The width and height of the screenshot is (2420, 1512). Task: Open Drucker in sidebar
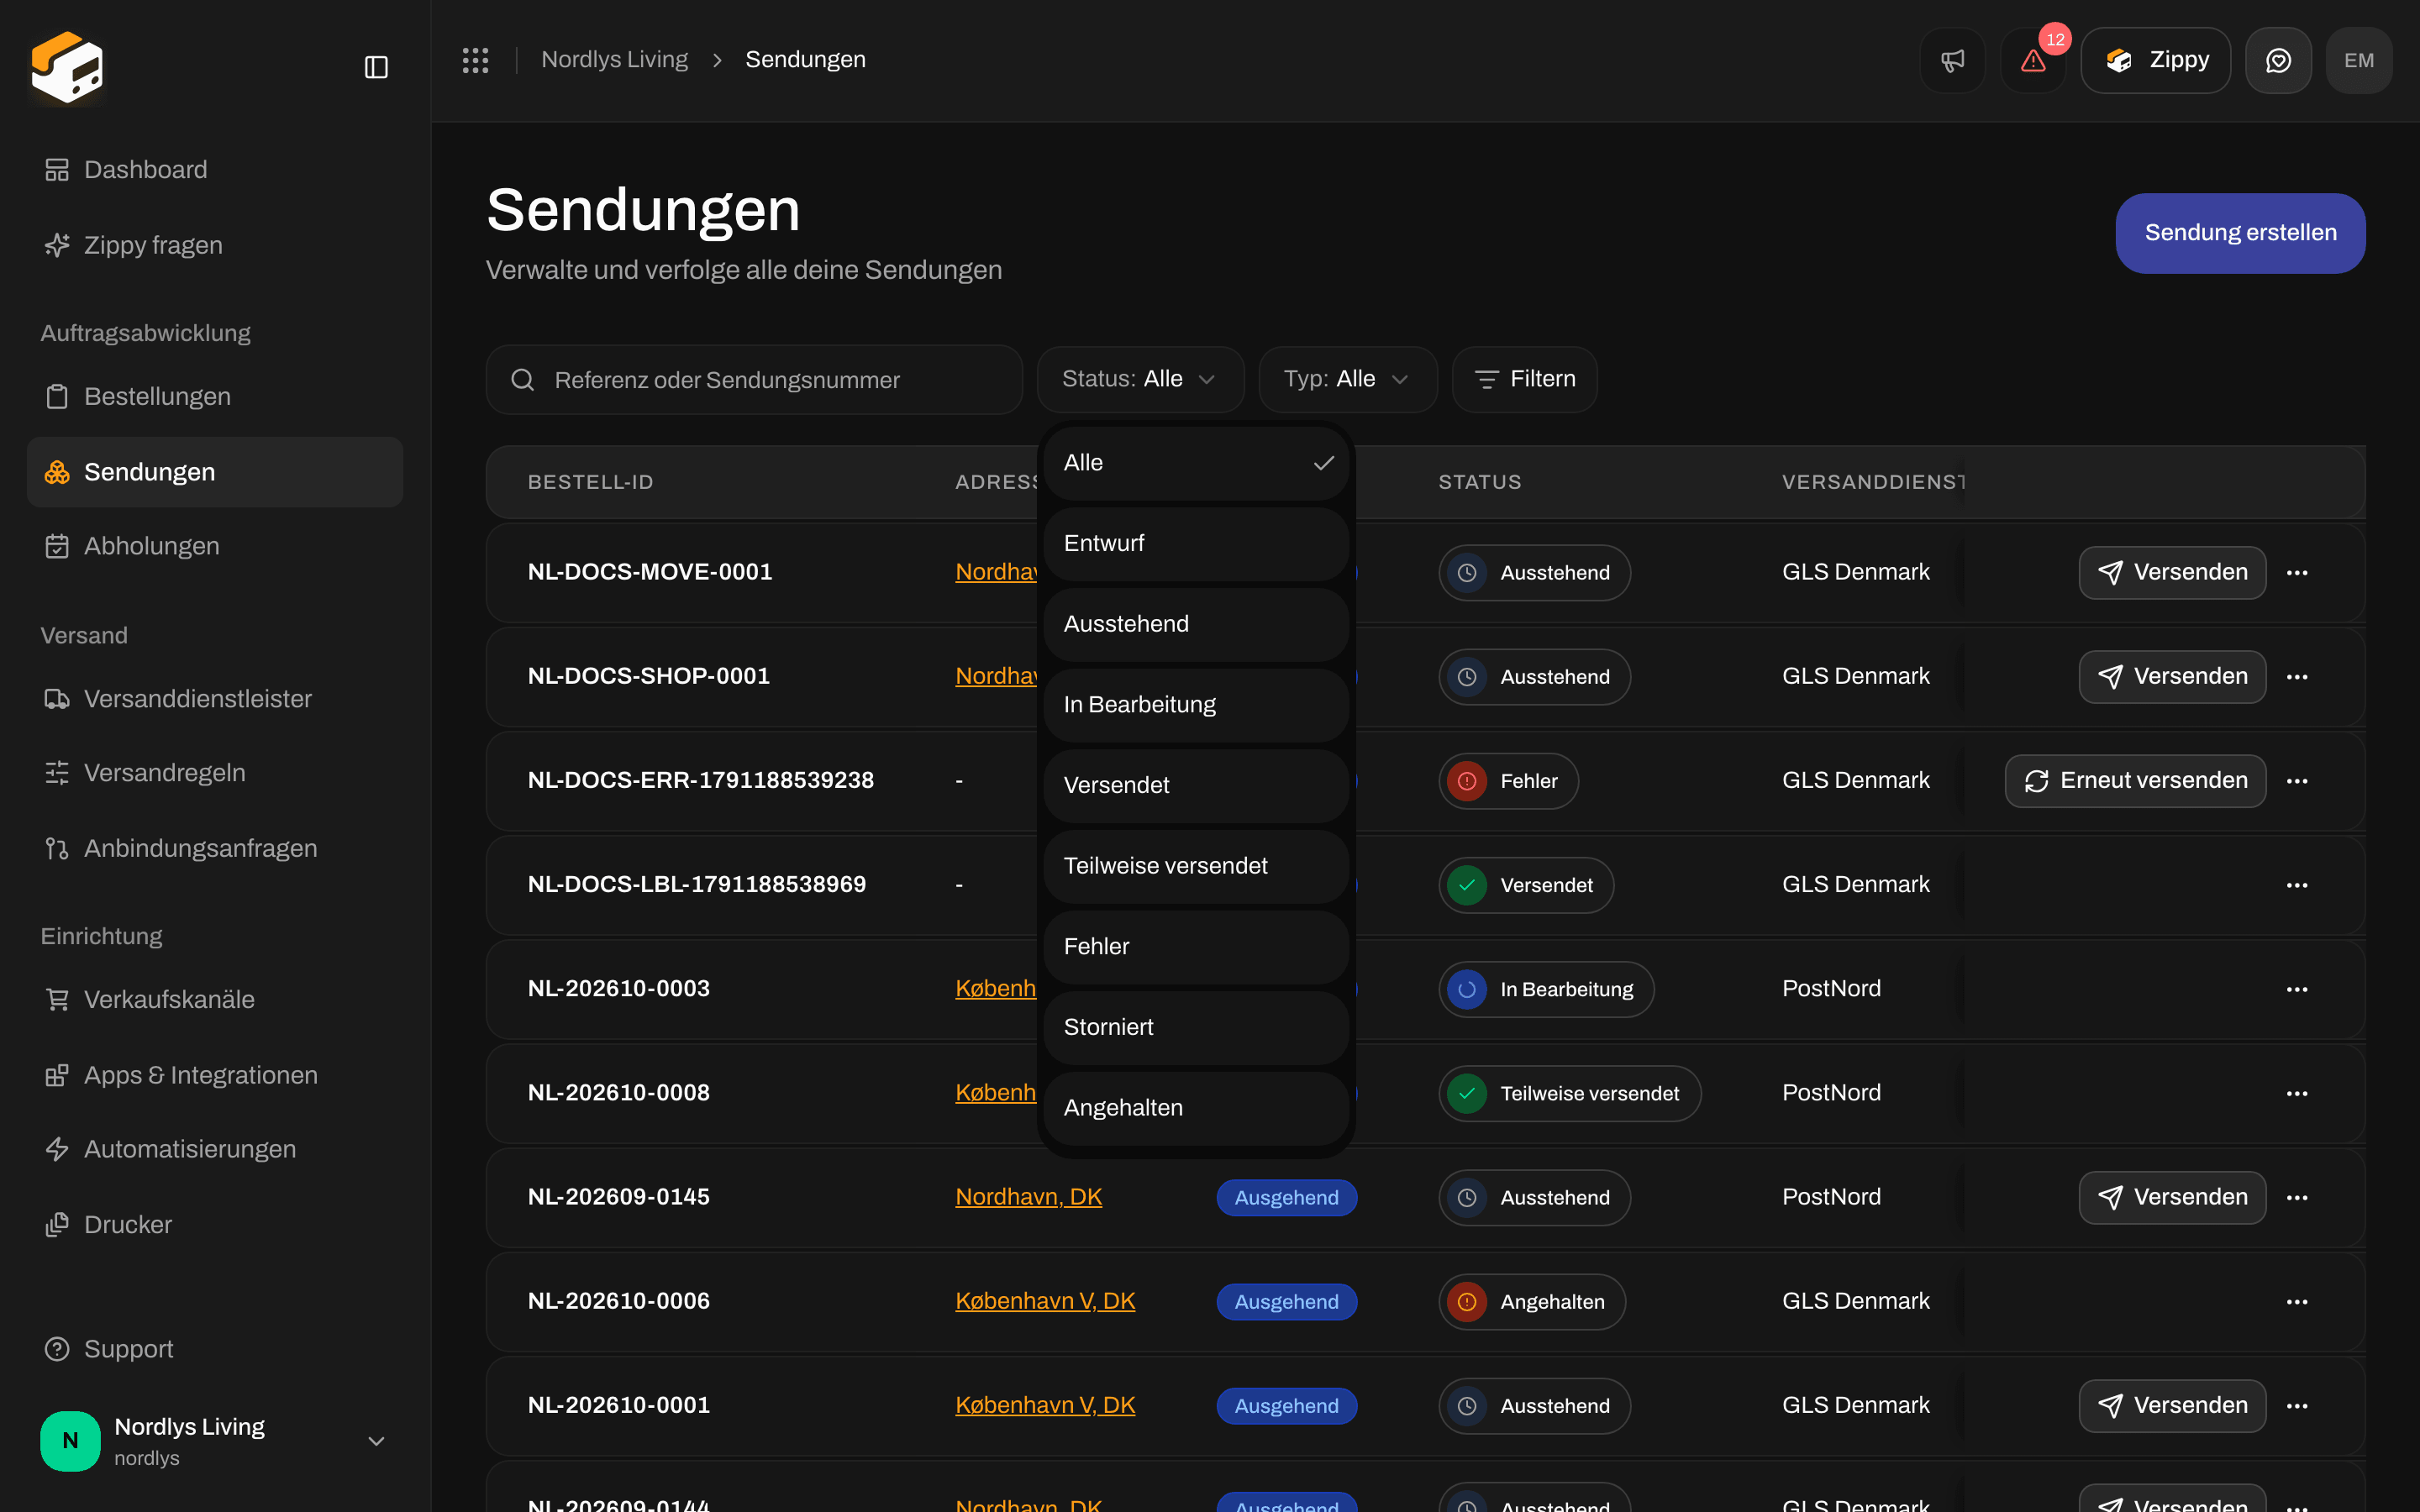[215, 1224]
